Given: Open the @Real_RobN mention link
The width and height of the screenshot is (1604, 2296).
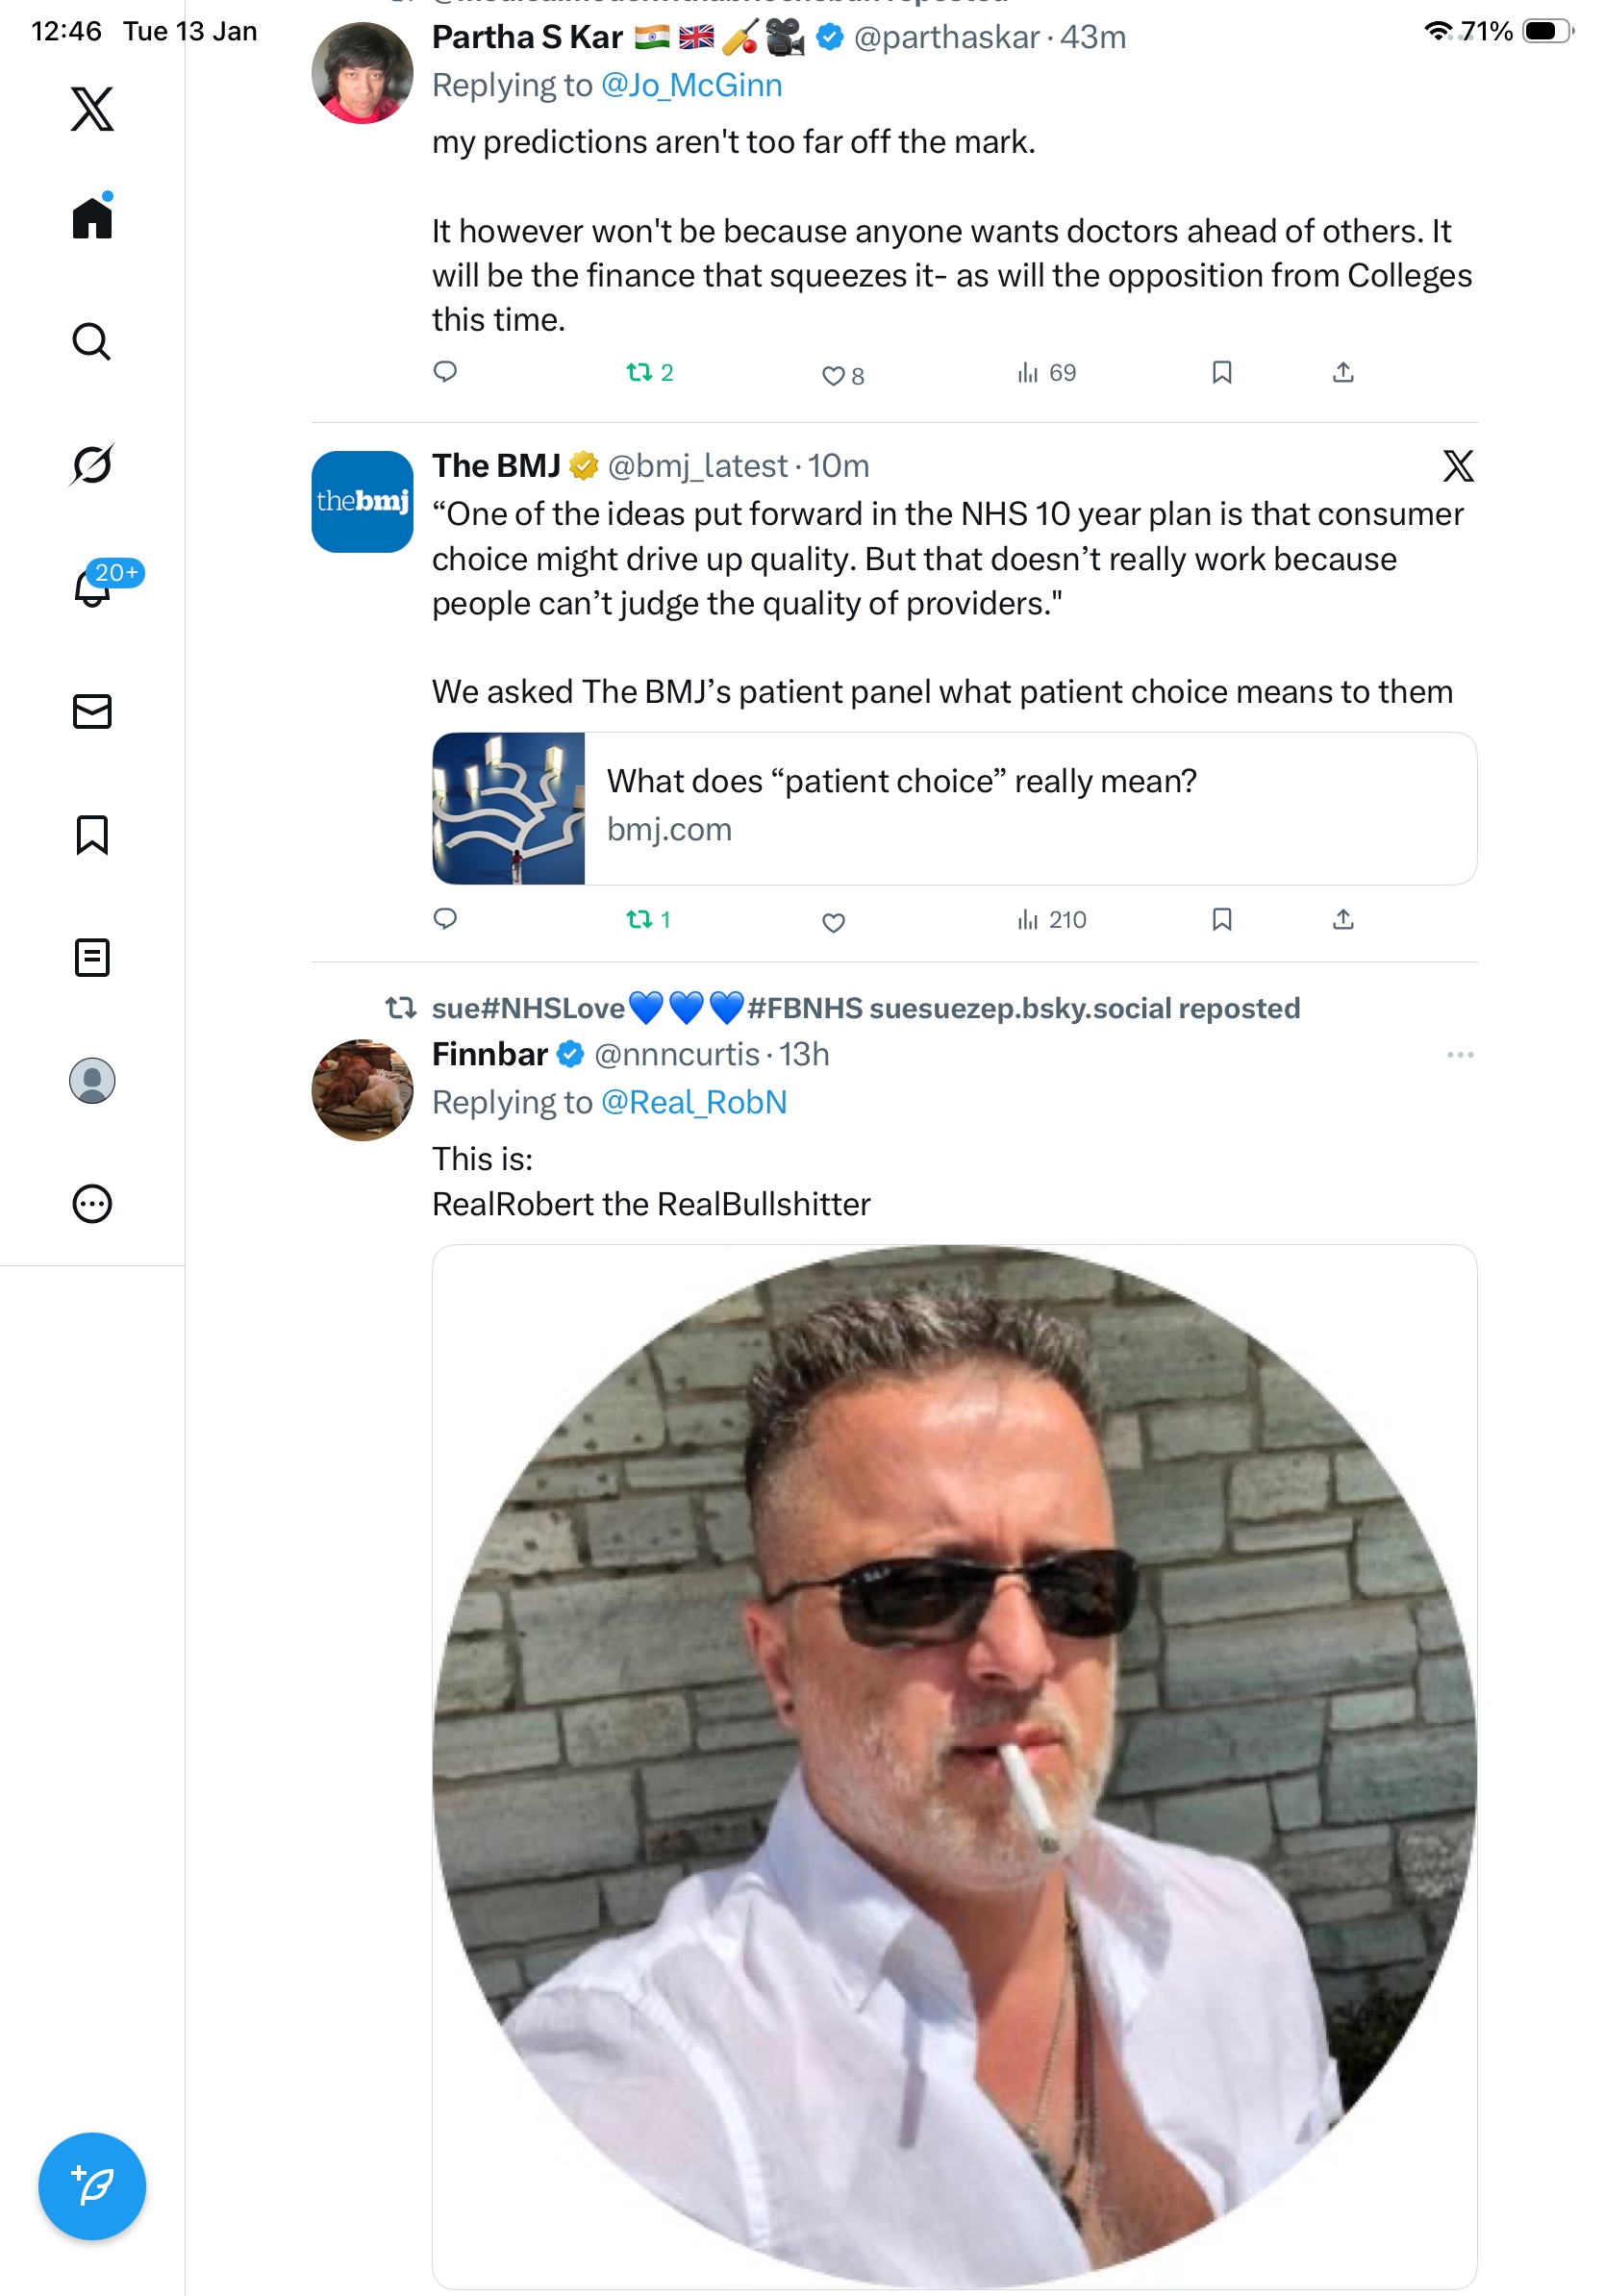Looking at the screenshot, I should [x=693, y=1102].
